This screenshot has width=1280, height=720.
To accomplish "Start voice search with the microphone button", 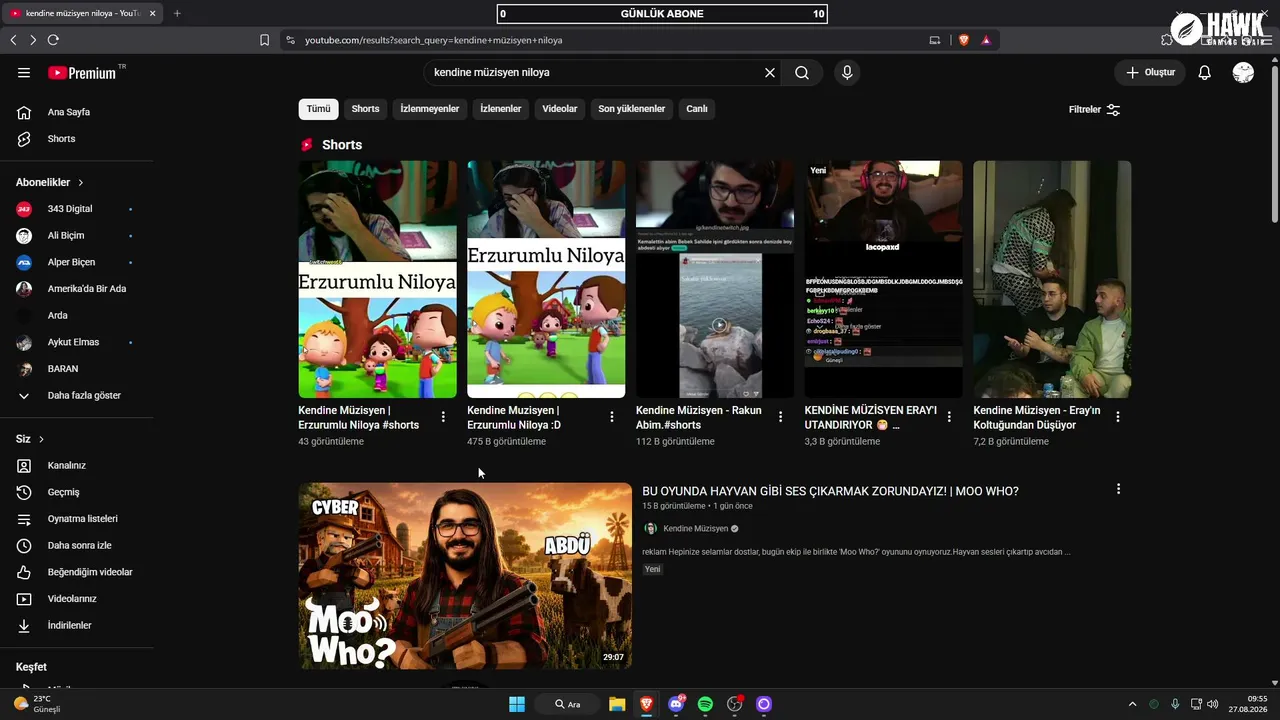I will coord(847,72).
